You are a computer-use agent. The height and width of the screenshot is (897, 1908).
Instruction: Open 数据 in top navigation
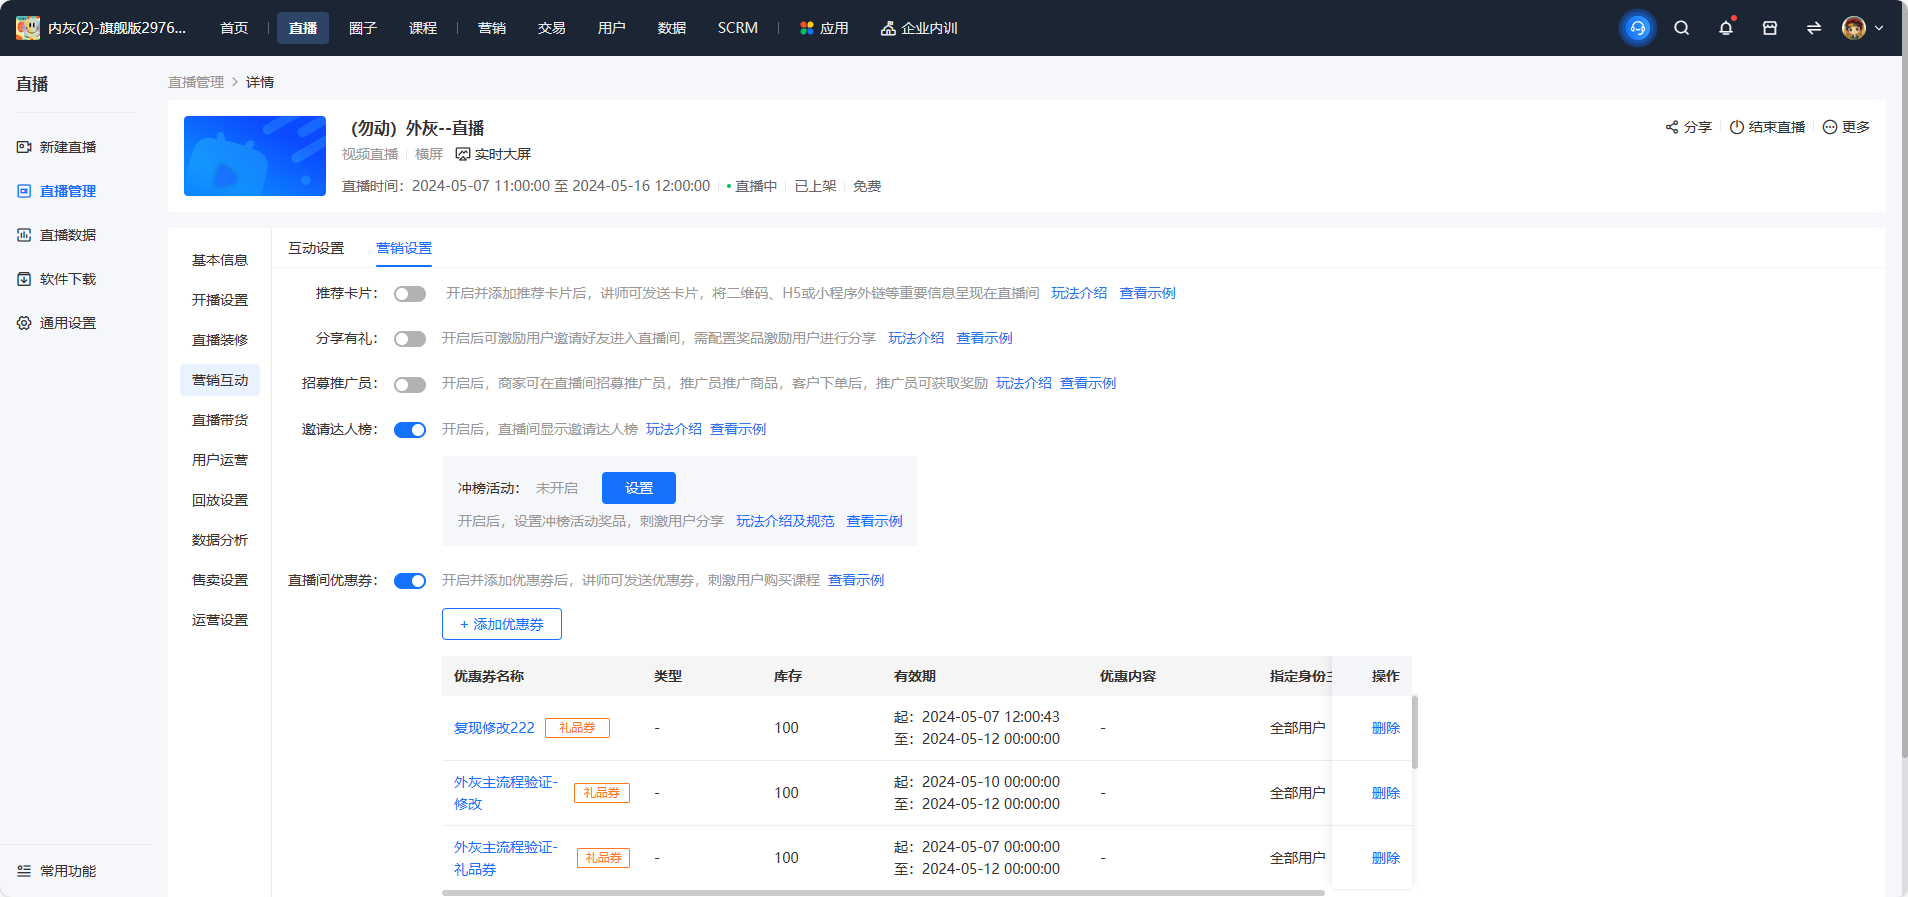coord(672,28)
